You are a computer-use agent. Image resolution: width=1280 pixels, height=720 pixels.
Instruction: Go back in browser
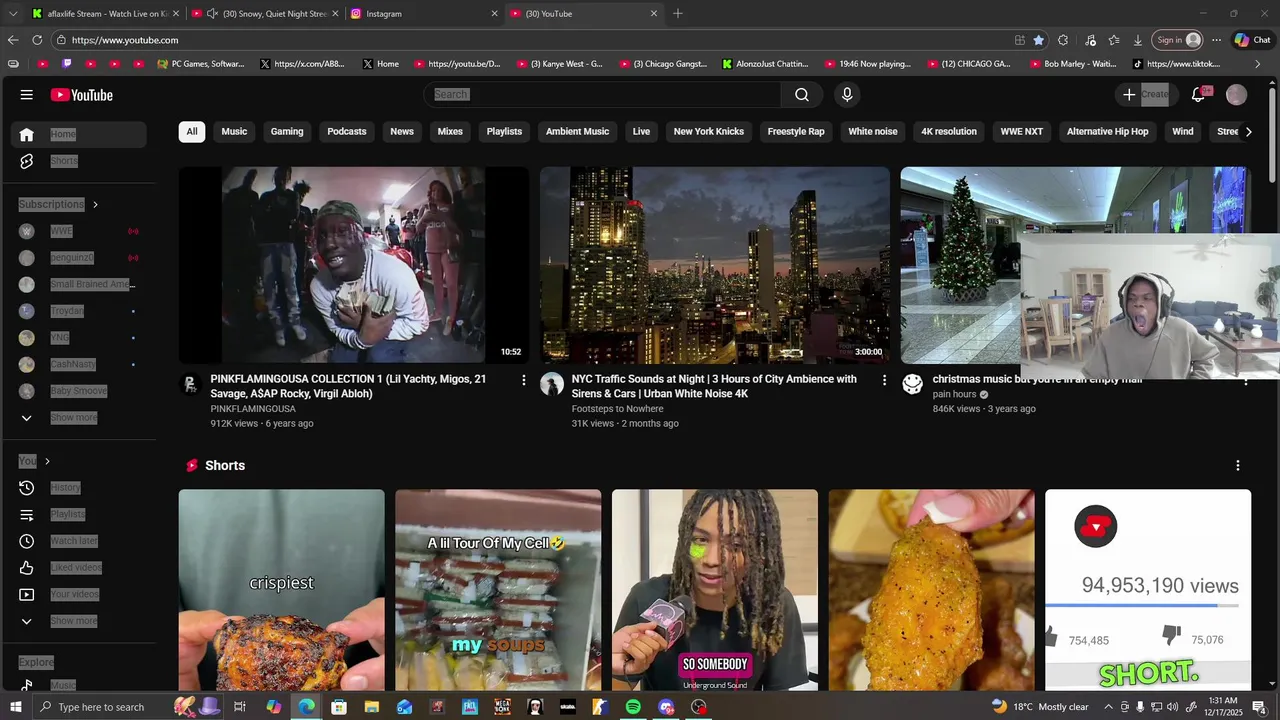[13, 40]
